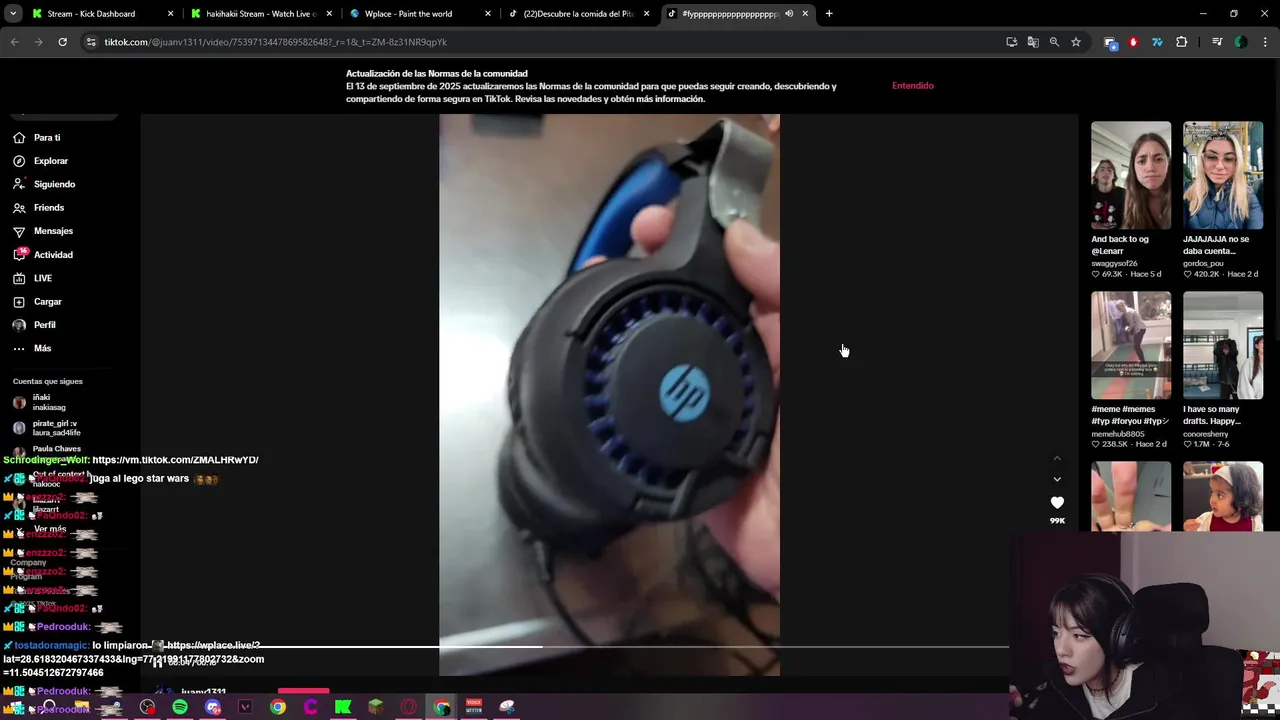Click the video progress bar
This screenshot has height=720, width=1280.
[609, 647]
